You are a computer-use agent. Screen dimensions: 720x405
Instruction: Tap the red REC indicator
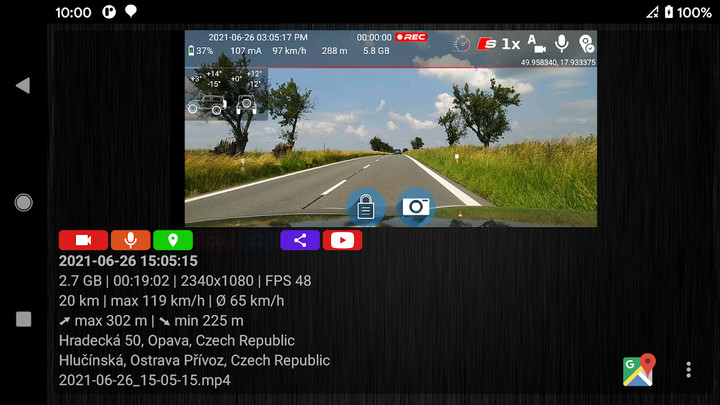click(x=410, y=37)
